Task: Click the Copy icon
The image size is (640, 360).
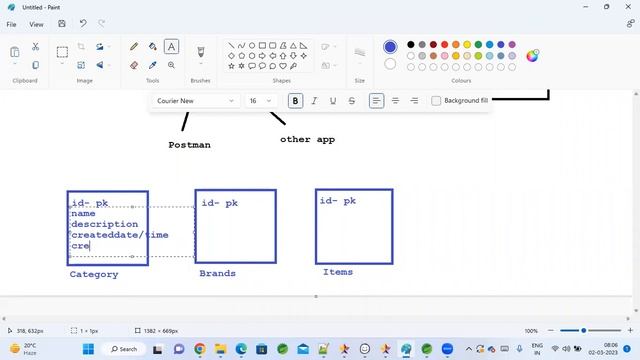Action: (36, 65)
